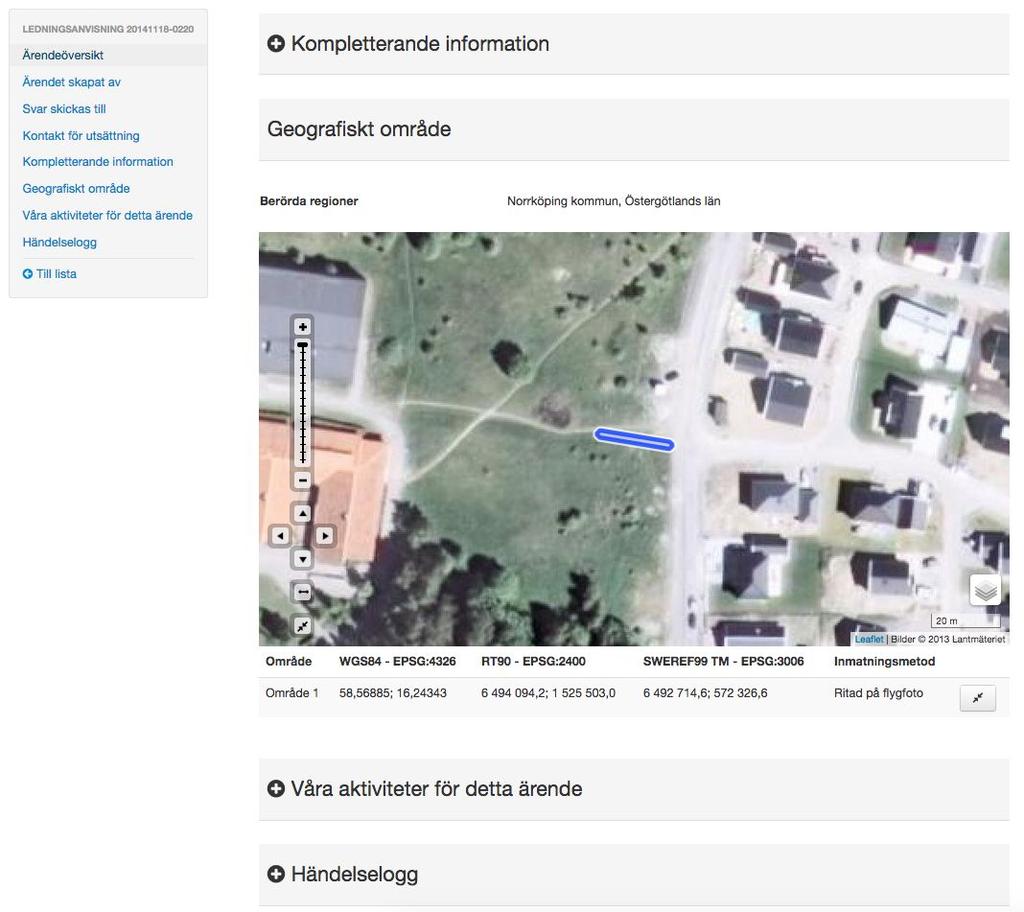Open Svar skickas till sidebar link

pyautogui.click(x=64, y=108)
